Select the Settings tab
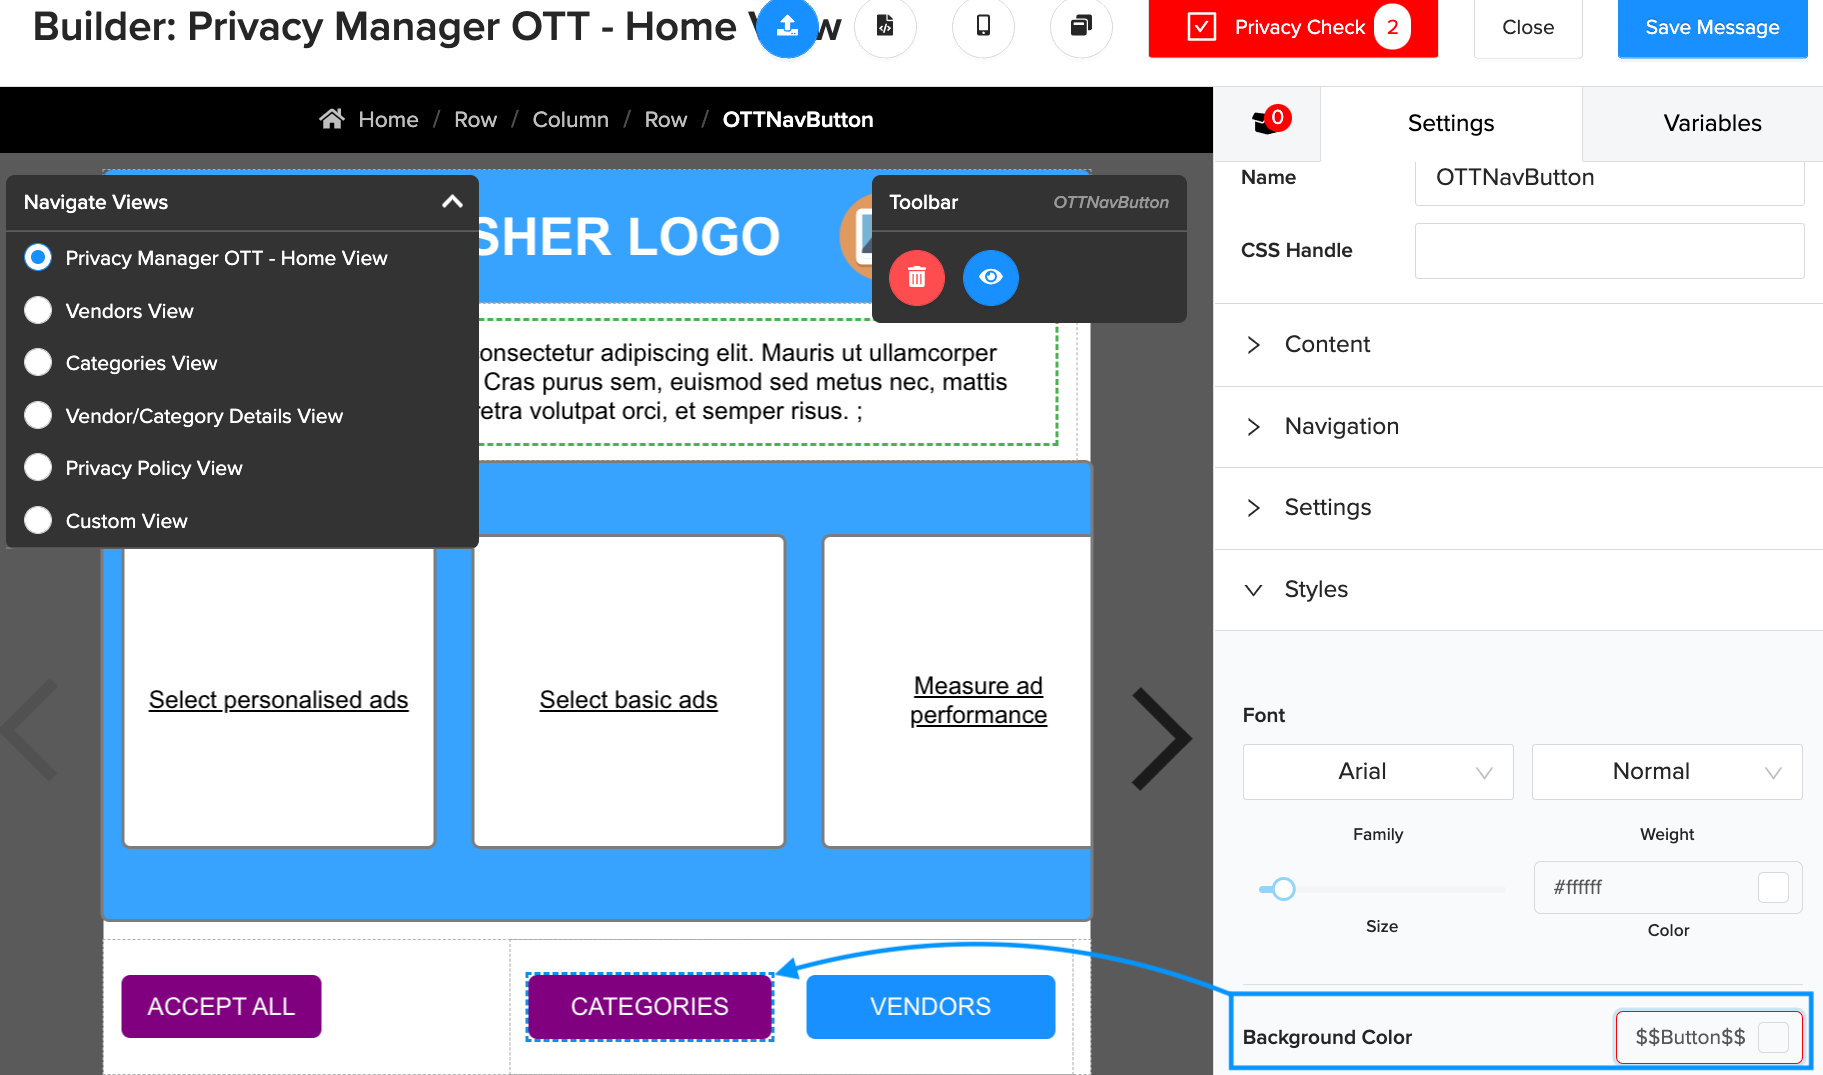The image size is (1823, 1075). pyautogui.click(x=1450, y=123)
